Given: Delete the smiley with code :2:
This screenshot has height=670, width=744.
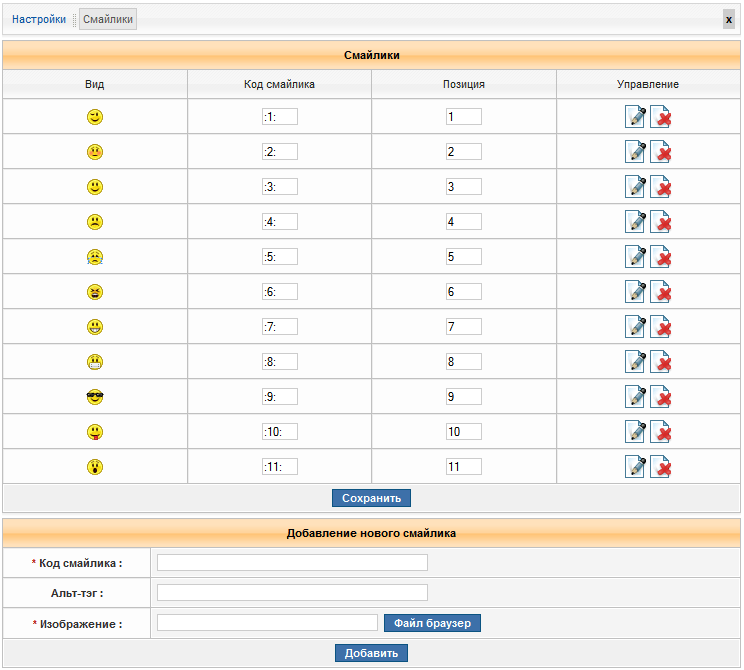Looking at the screenshot, I should [x=661, y=152].
